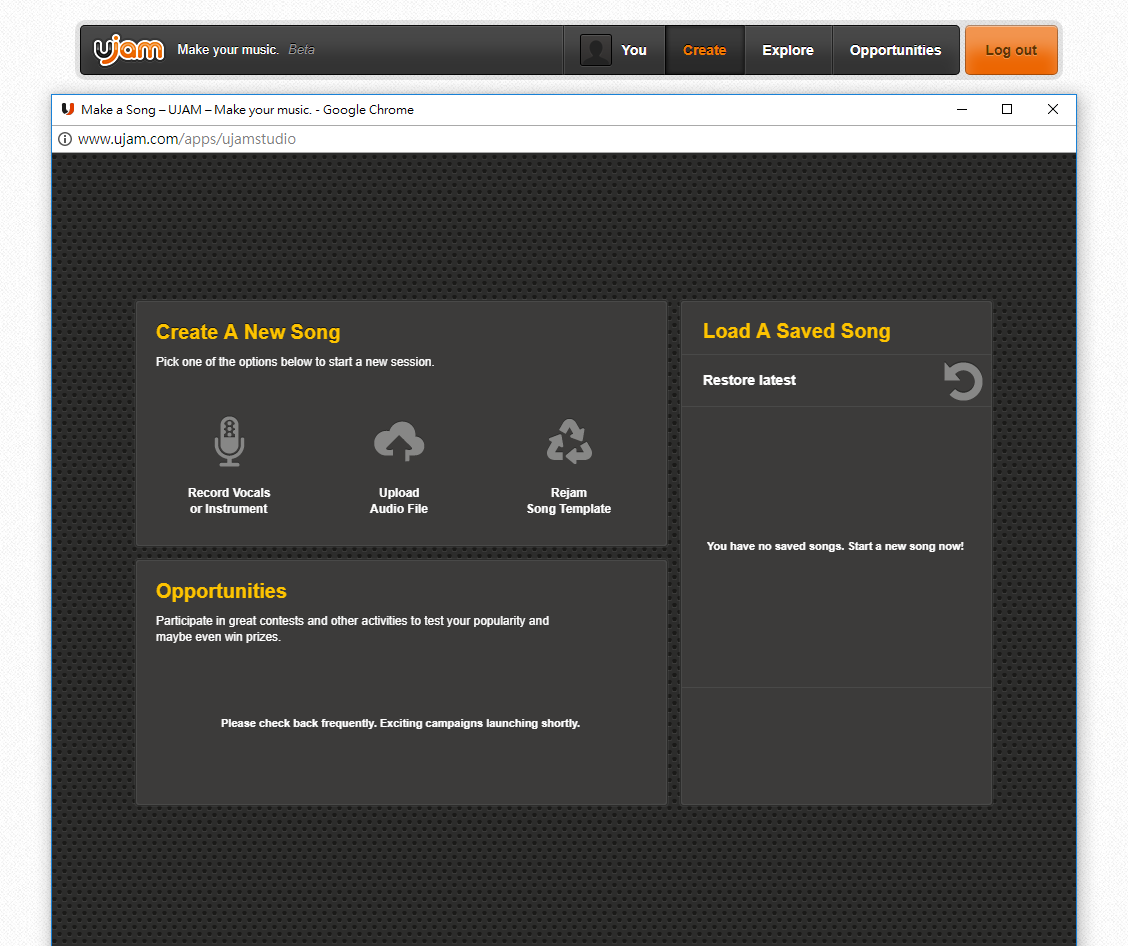Screen dimensions: 1128x946
Task: Click the Create A New Song heading
Action: pos(248,332)
